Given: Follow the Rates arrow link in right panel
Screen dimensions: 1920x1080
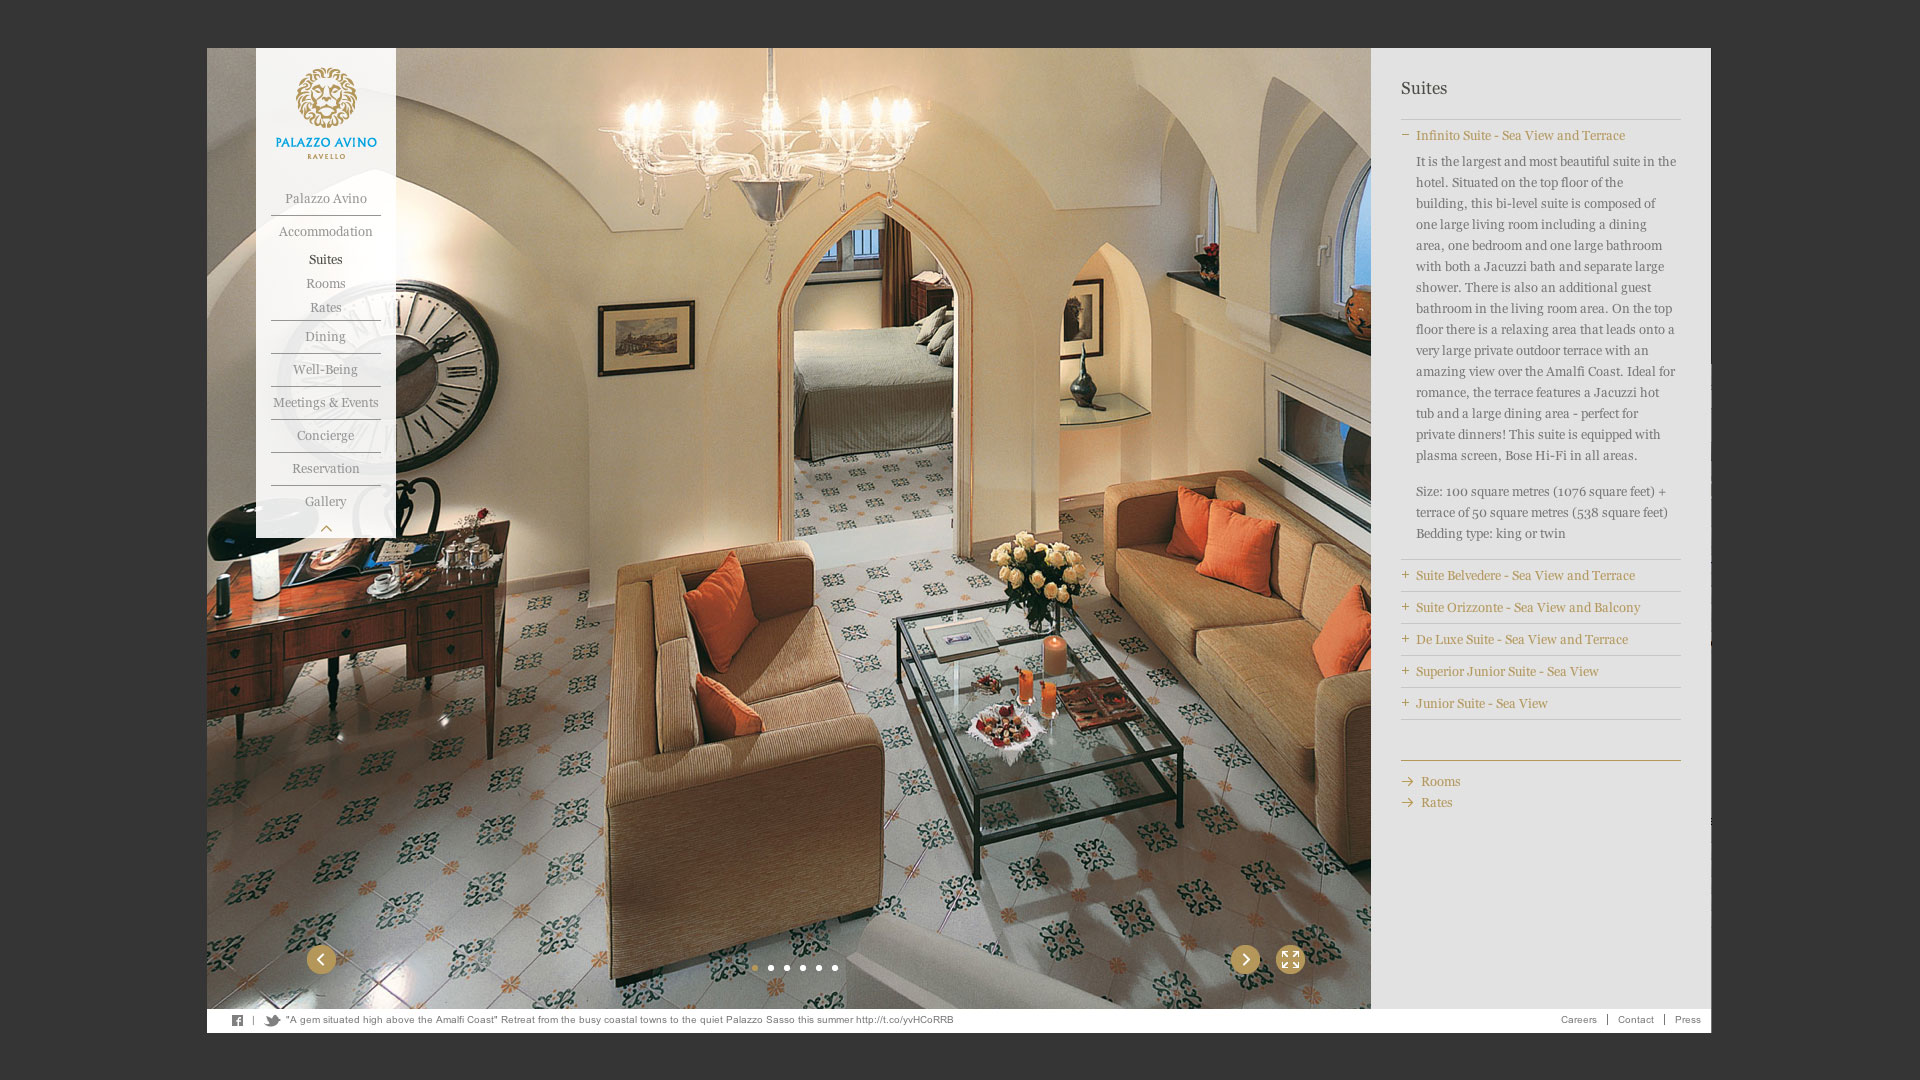Looking at the screenshot, I should tap(1427, 803).
